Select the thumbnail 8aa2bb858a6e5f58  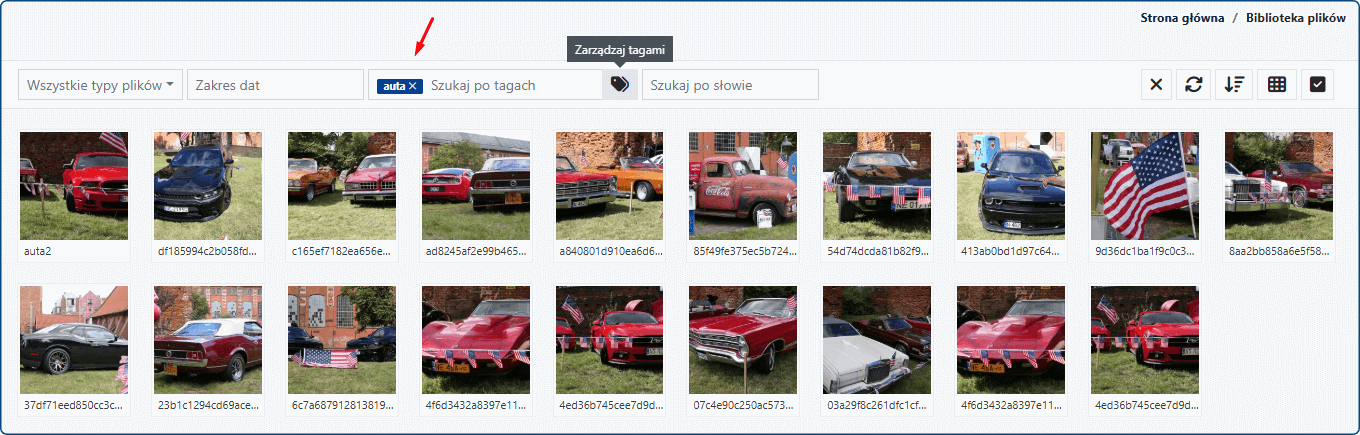click(1279, 186)
